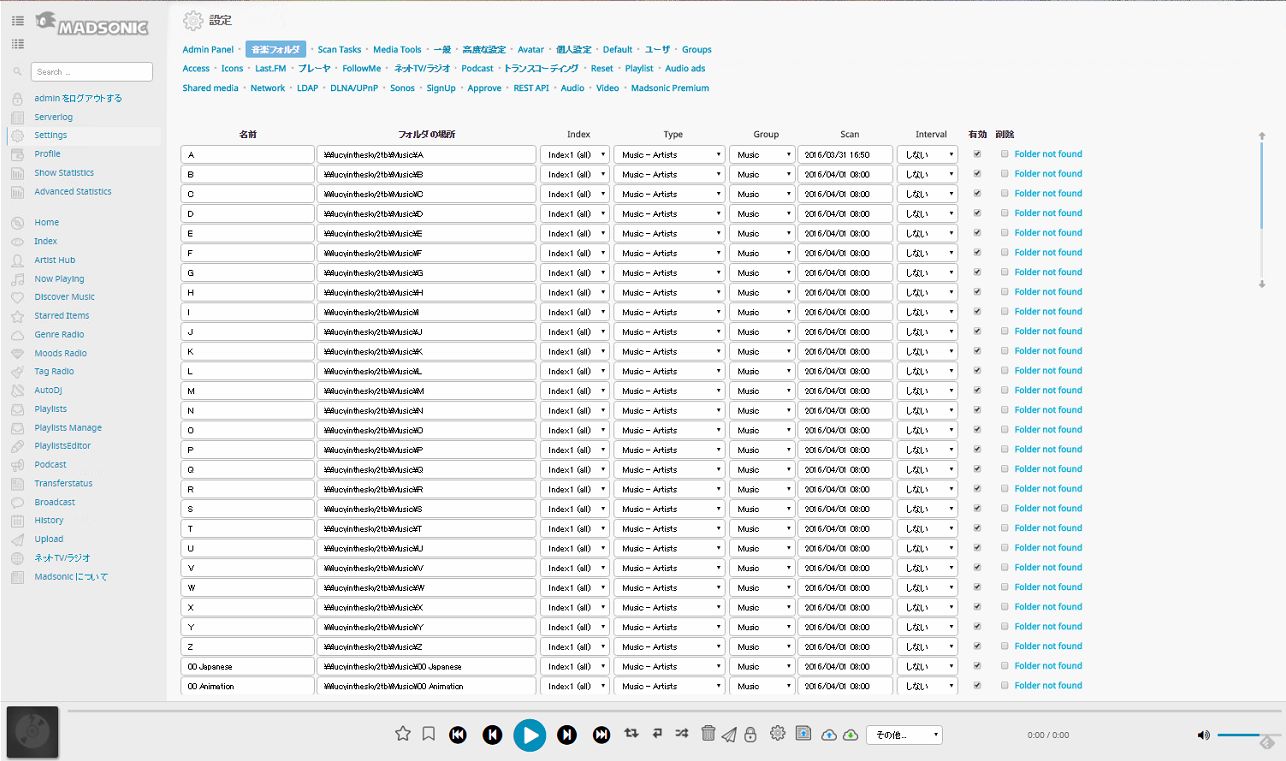Viewport: 1286px width, 761px height.
Task: Open the Scan Tasks settings tab
Action: click(x=339, y=49)
